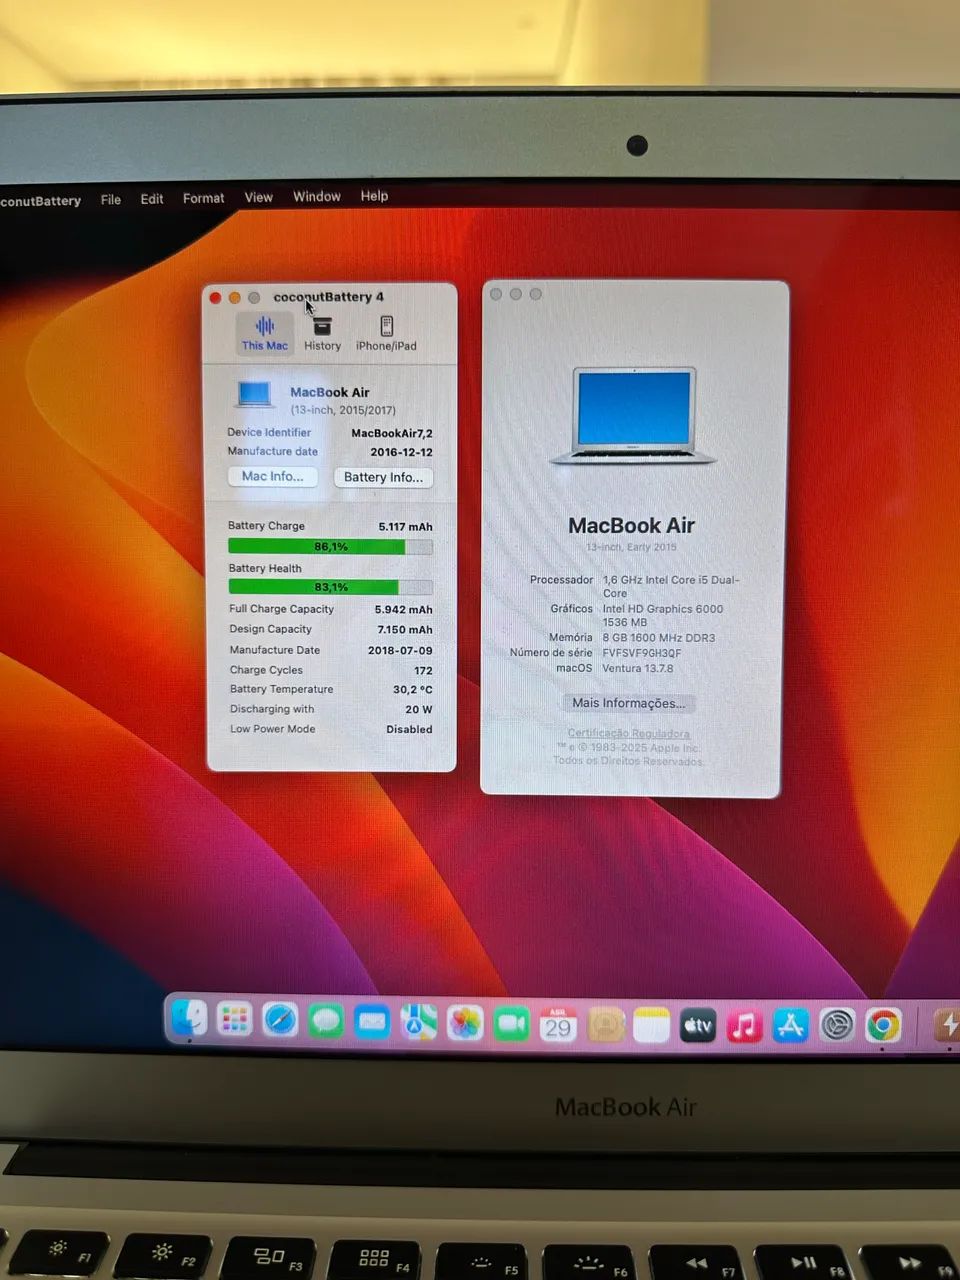Image resolution: width=960 pixels, height=1280 pixels.
Task: Open the Help menu
Action: click(374, 196)
